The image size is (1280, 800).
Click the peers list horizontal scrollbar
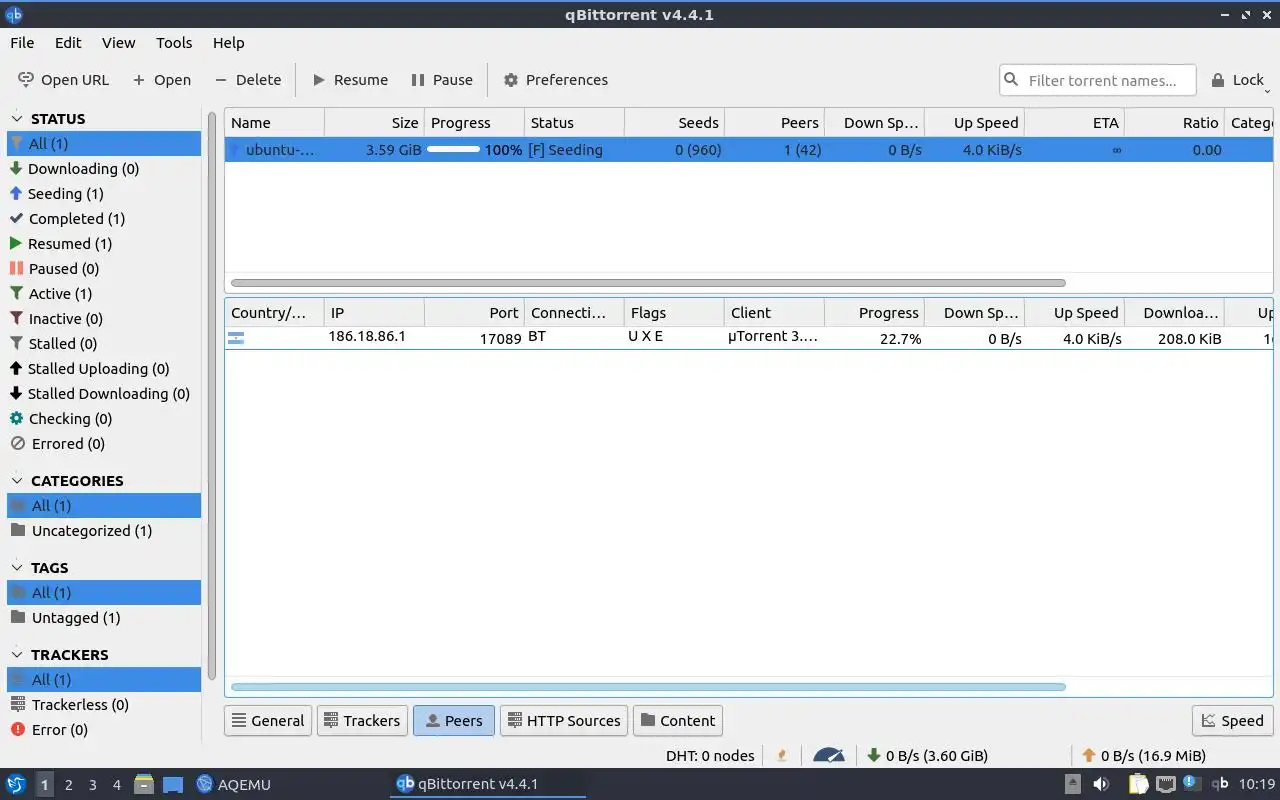(x=648, y=687)
